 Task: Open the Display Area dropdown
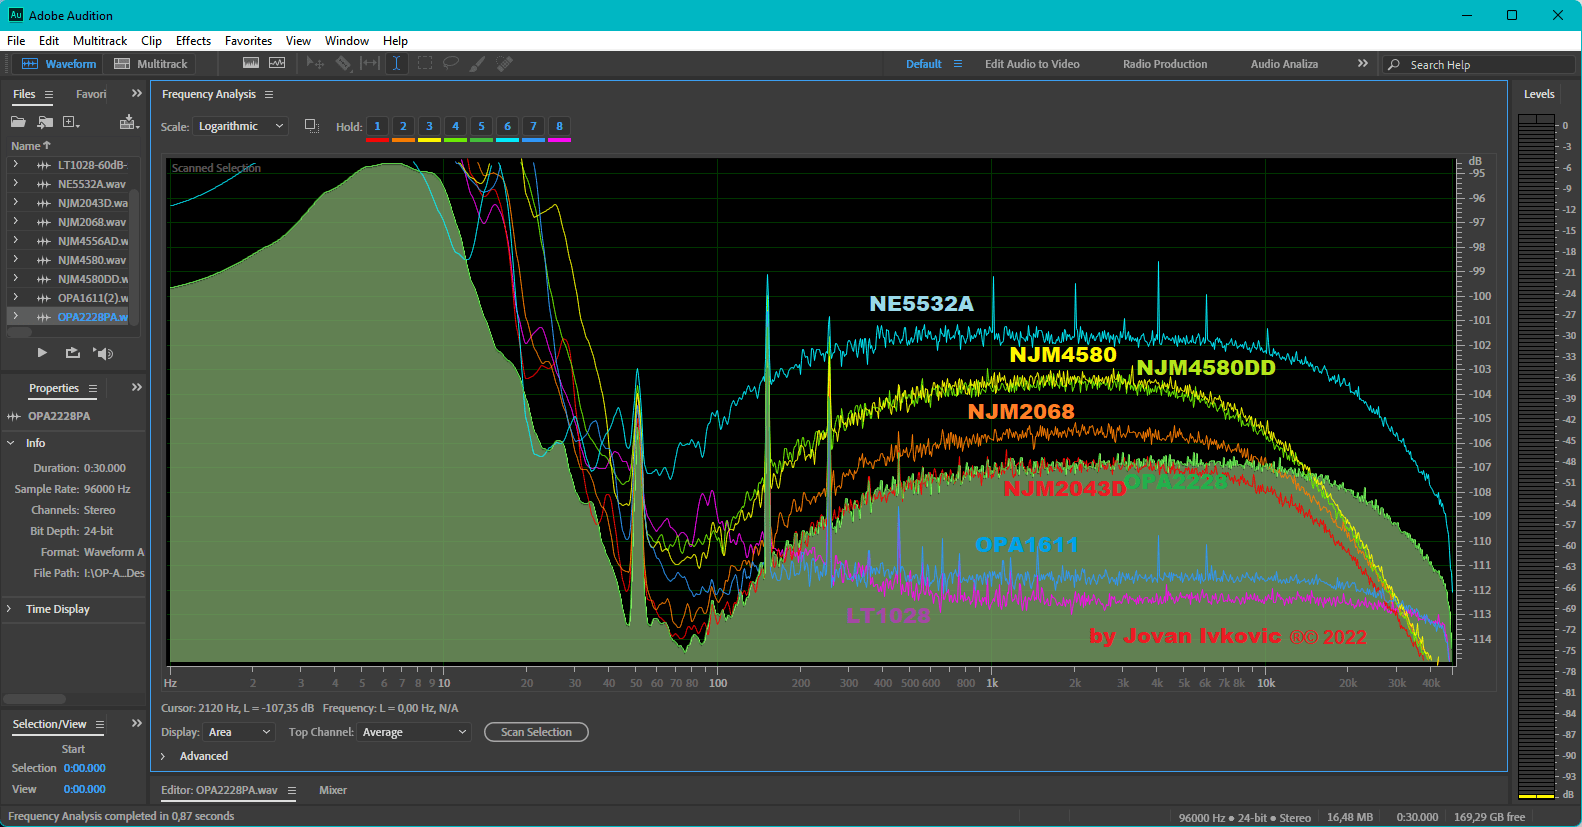coord(239,733)
